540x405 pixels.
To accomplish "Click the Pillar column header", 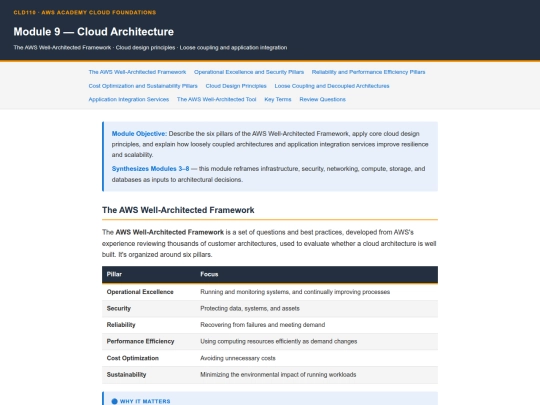I will point(114,274).
